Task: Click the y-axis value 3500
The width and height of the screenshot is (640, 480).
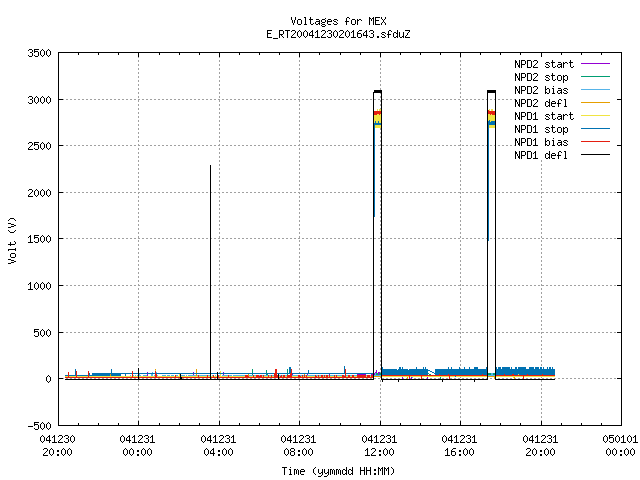Action: 40,53
